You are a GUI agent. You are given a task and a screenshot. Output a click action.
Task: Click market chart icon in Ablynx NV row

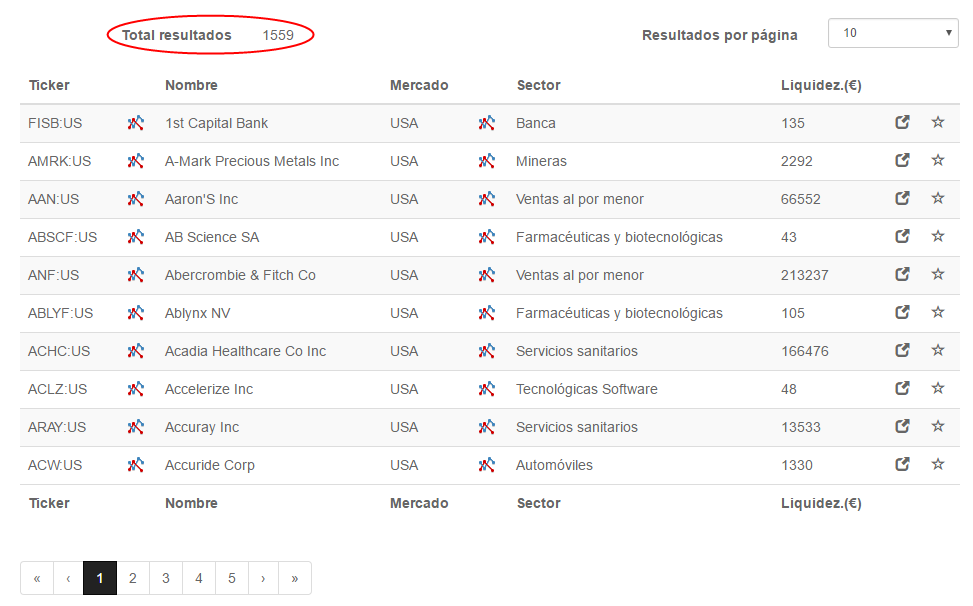coord(486,313)
